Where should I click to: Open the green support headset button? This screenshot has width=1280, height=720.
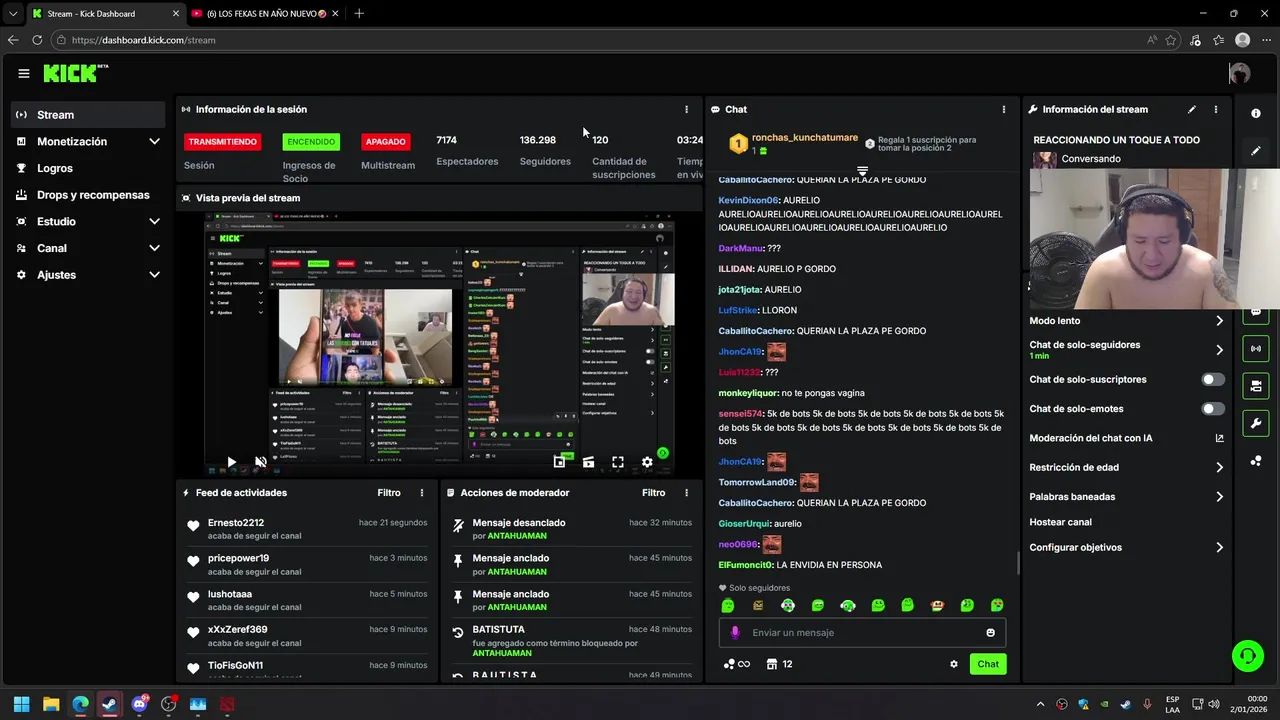[x=1247, y=656]
